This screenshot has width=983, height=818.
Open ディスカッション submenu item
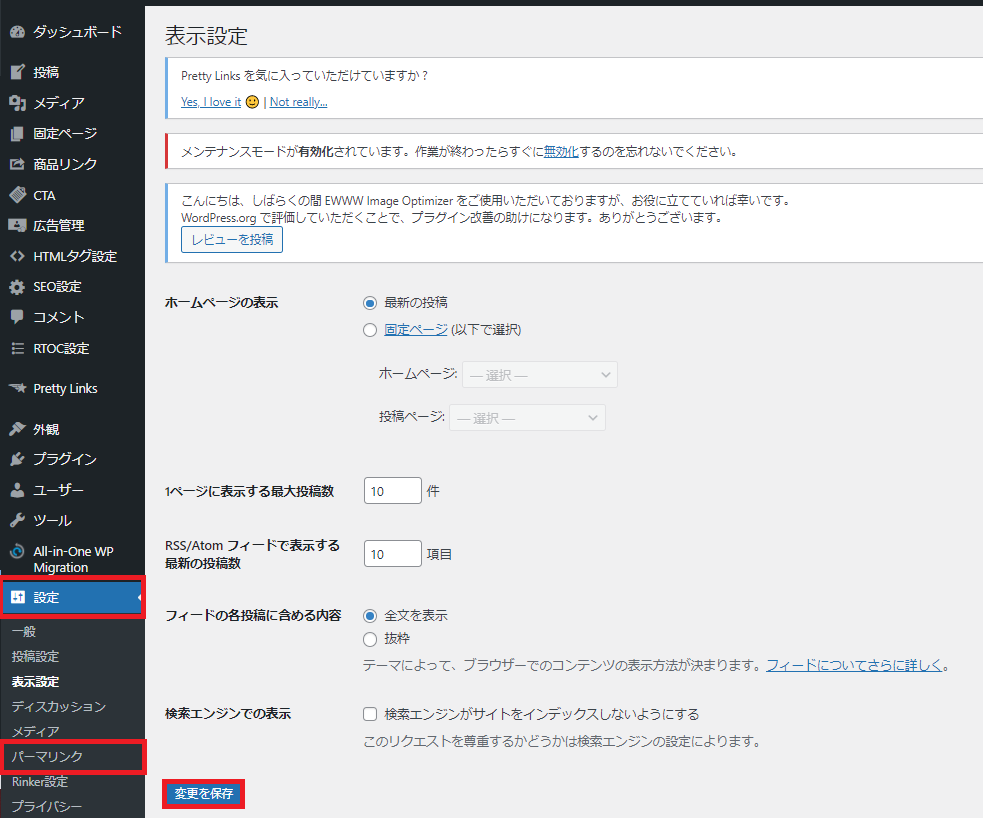(x=59, y=706)
